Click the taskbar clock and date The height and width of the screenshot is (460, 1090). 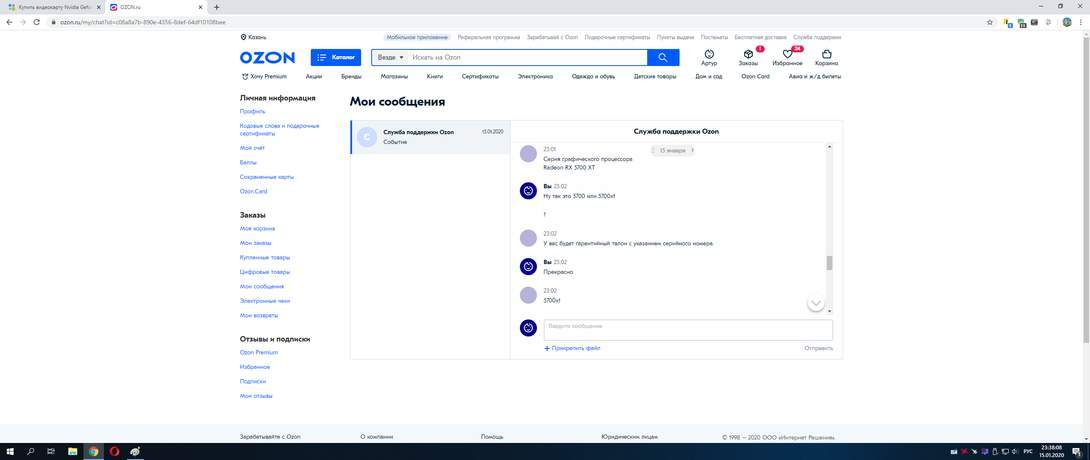[1050, 452]
